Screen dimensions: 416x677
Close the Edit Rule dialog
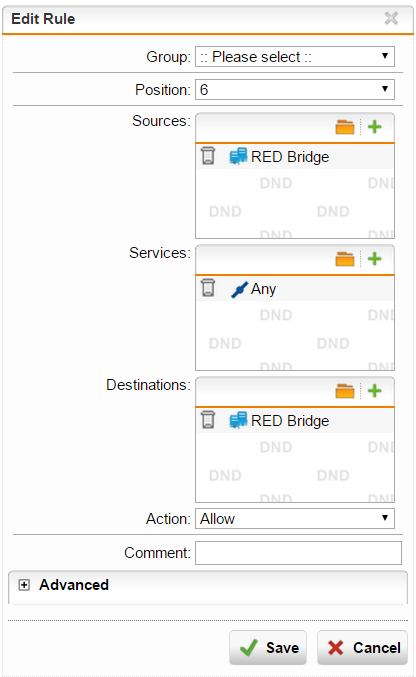pyautogui.click(x=391, y=18)
